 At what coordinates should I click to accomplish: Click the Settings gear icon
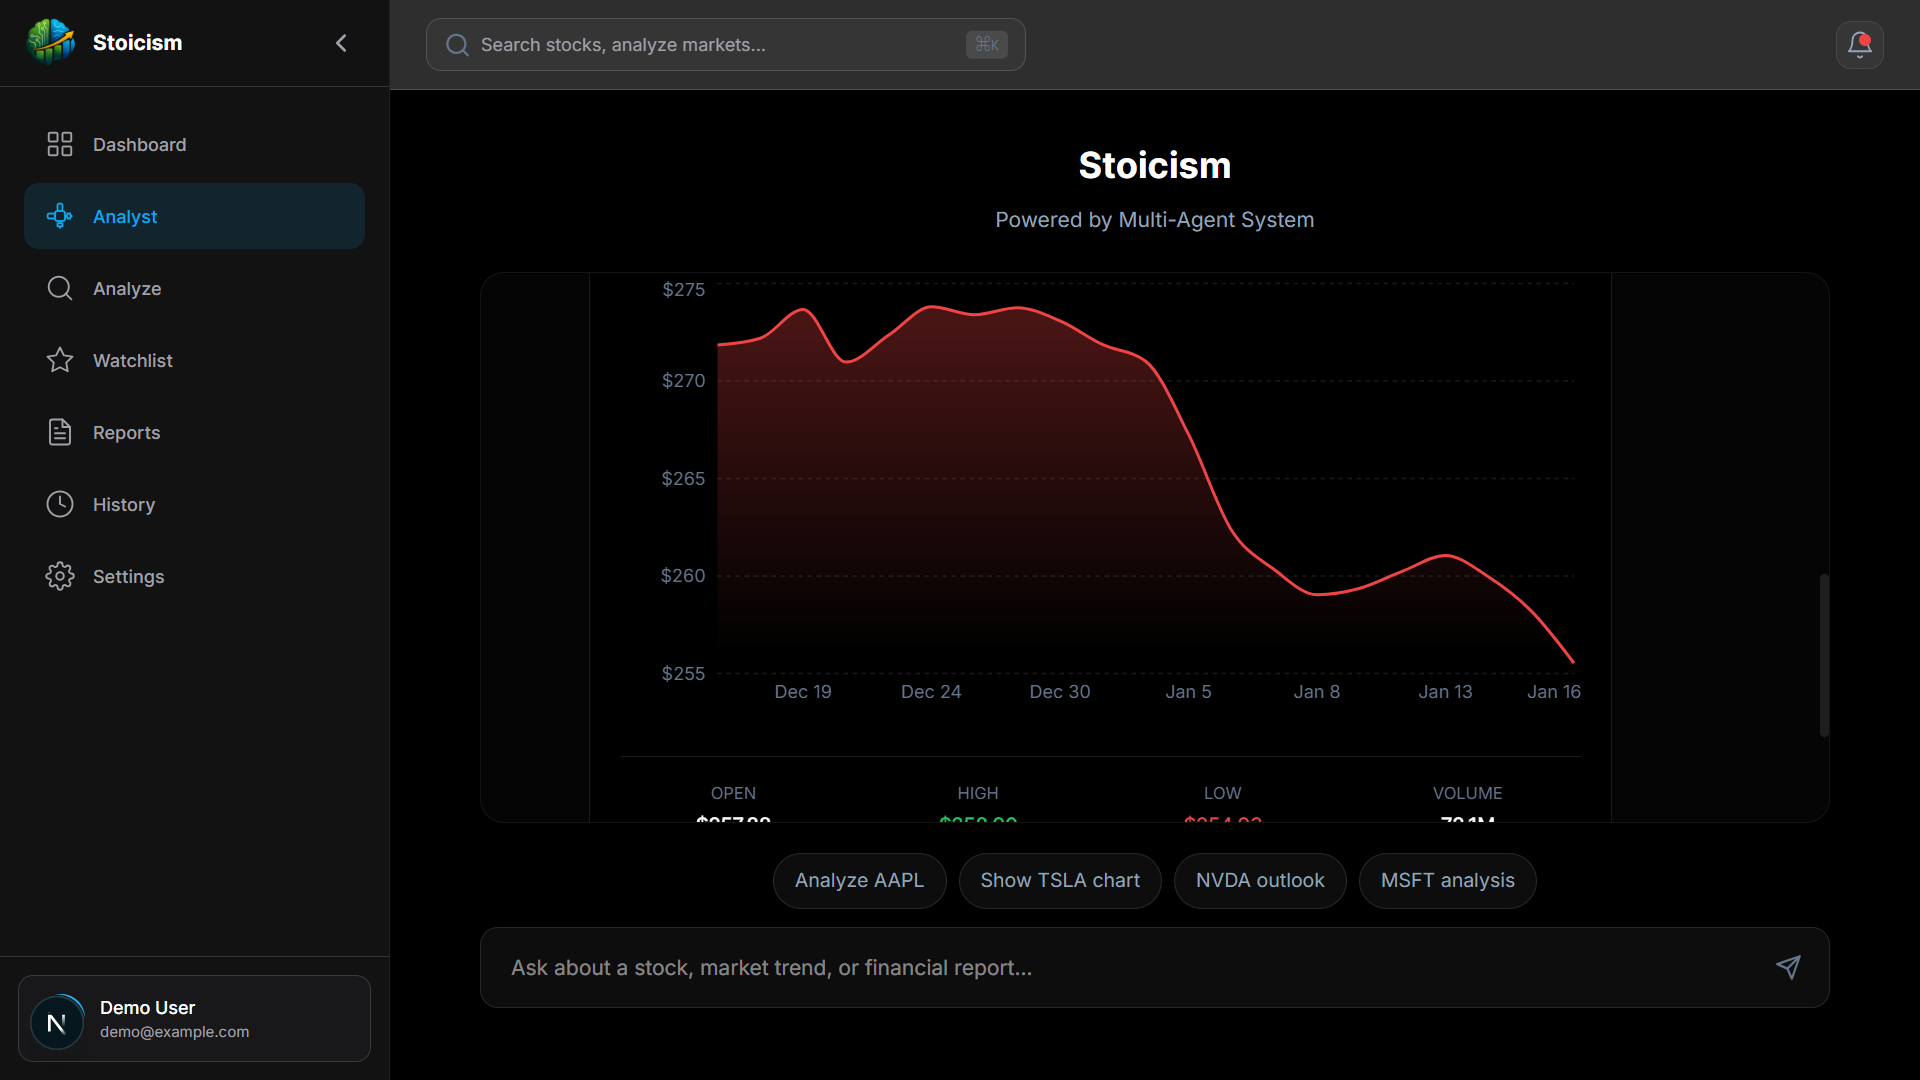pyautogui.click(x=59, y=576)
